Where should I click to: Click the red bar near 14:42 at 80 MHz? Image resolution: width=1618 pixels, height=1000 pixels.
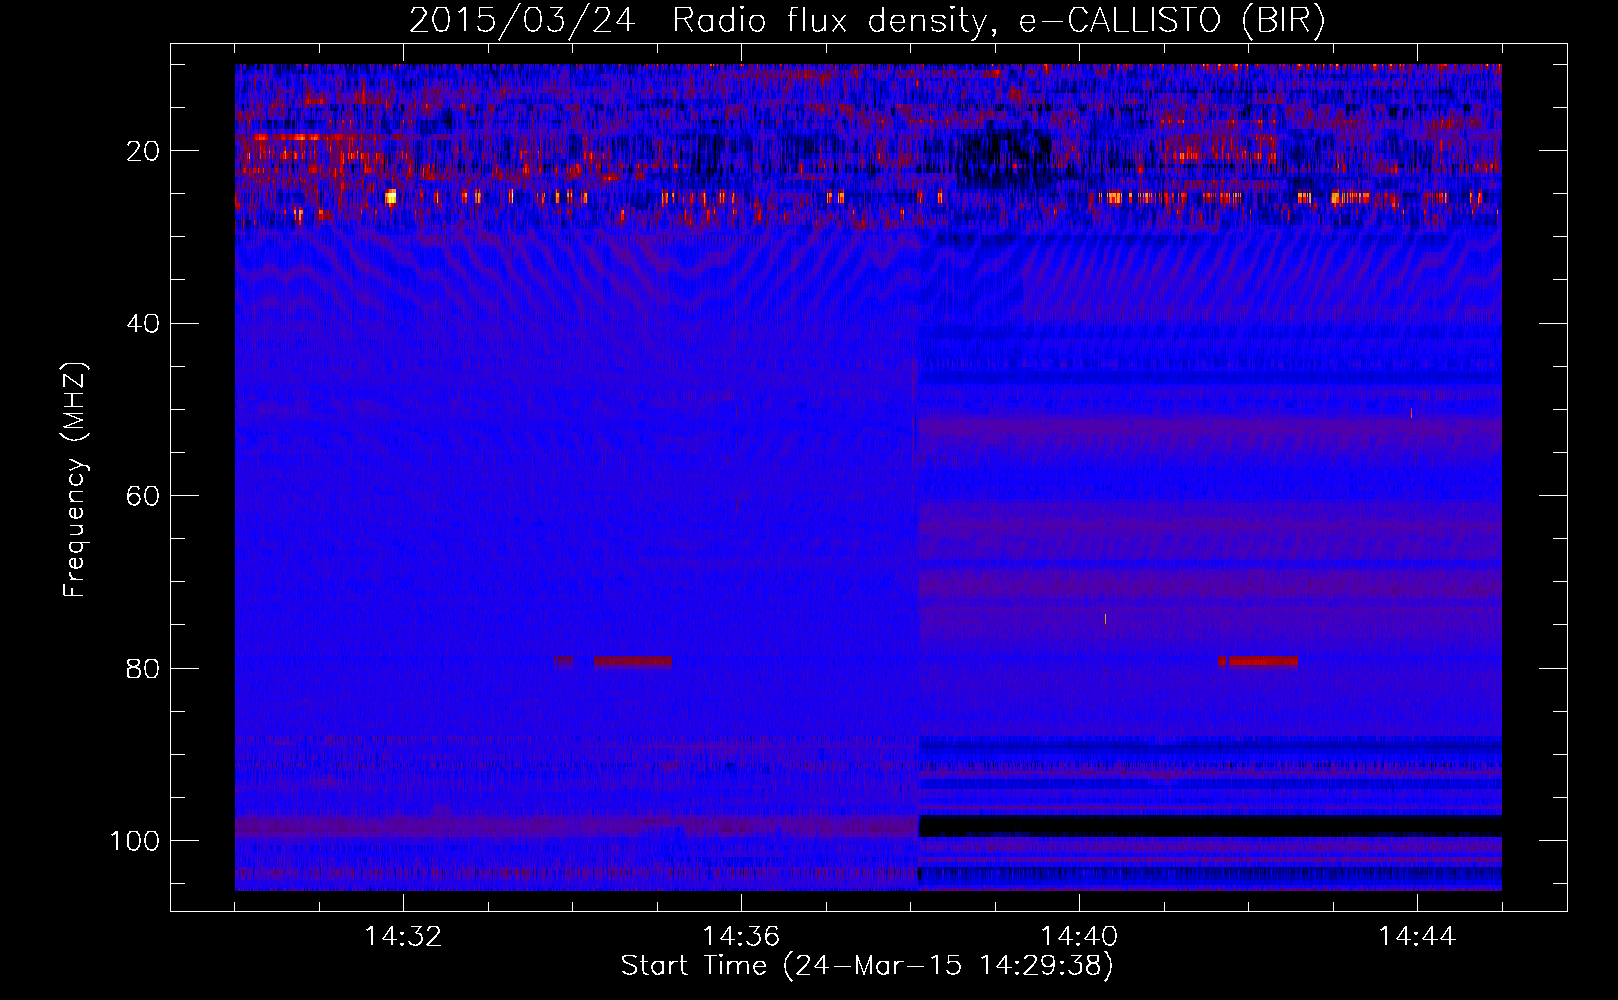pyautogui.click(x=1262, y=661)
